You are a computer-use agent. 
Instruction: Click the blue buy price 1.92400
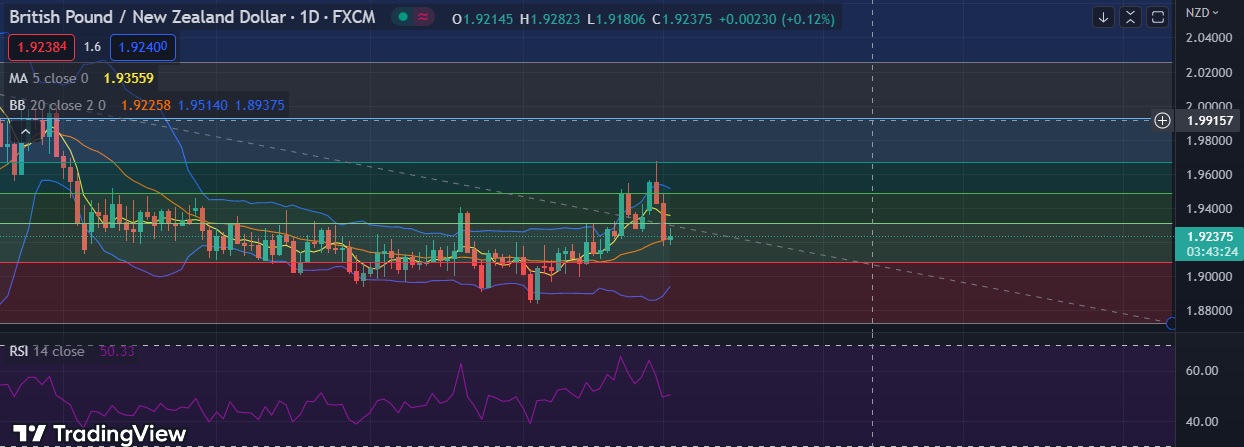click(x=144, y=47)
